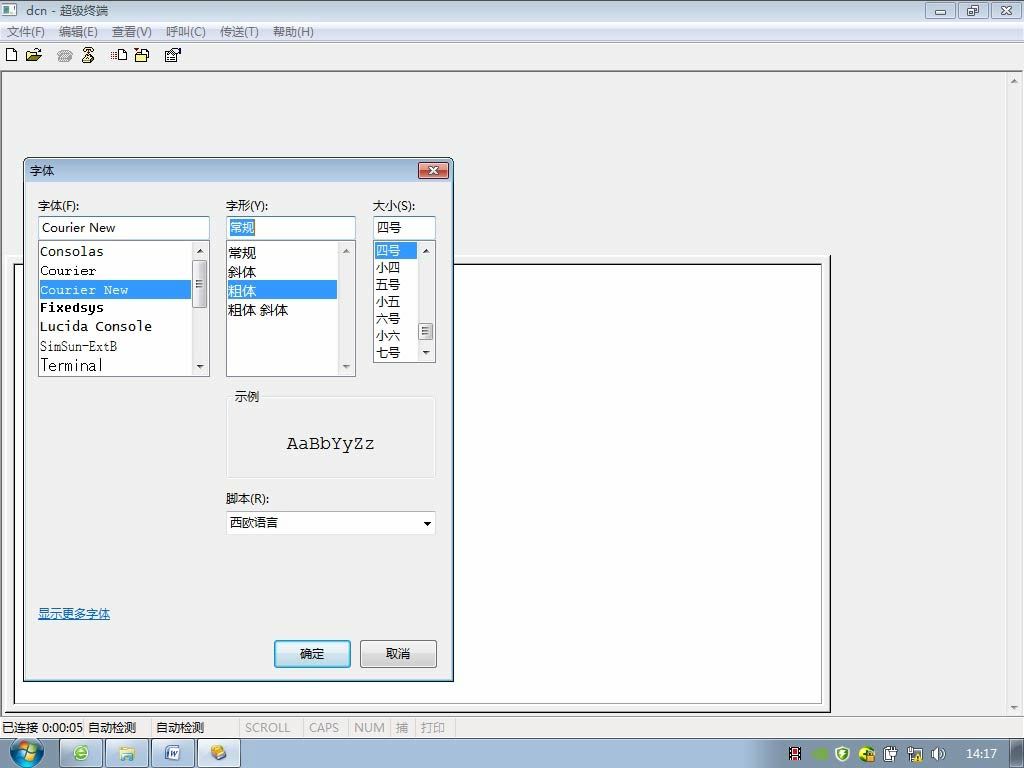1024x768 pixels.
Task: Click font list scrollbar up arrow
Action: point(200,251)
